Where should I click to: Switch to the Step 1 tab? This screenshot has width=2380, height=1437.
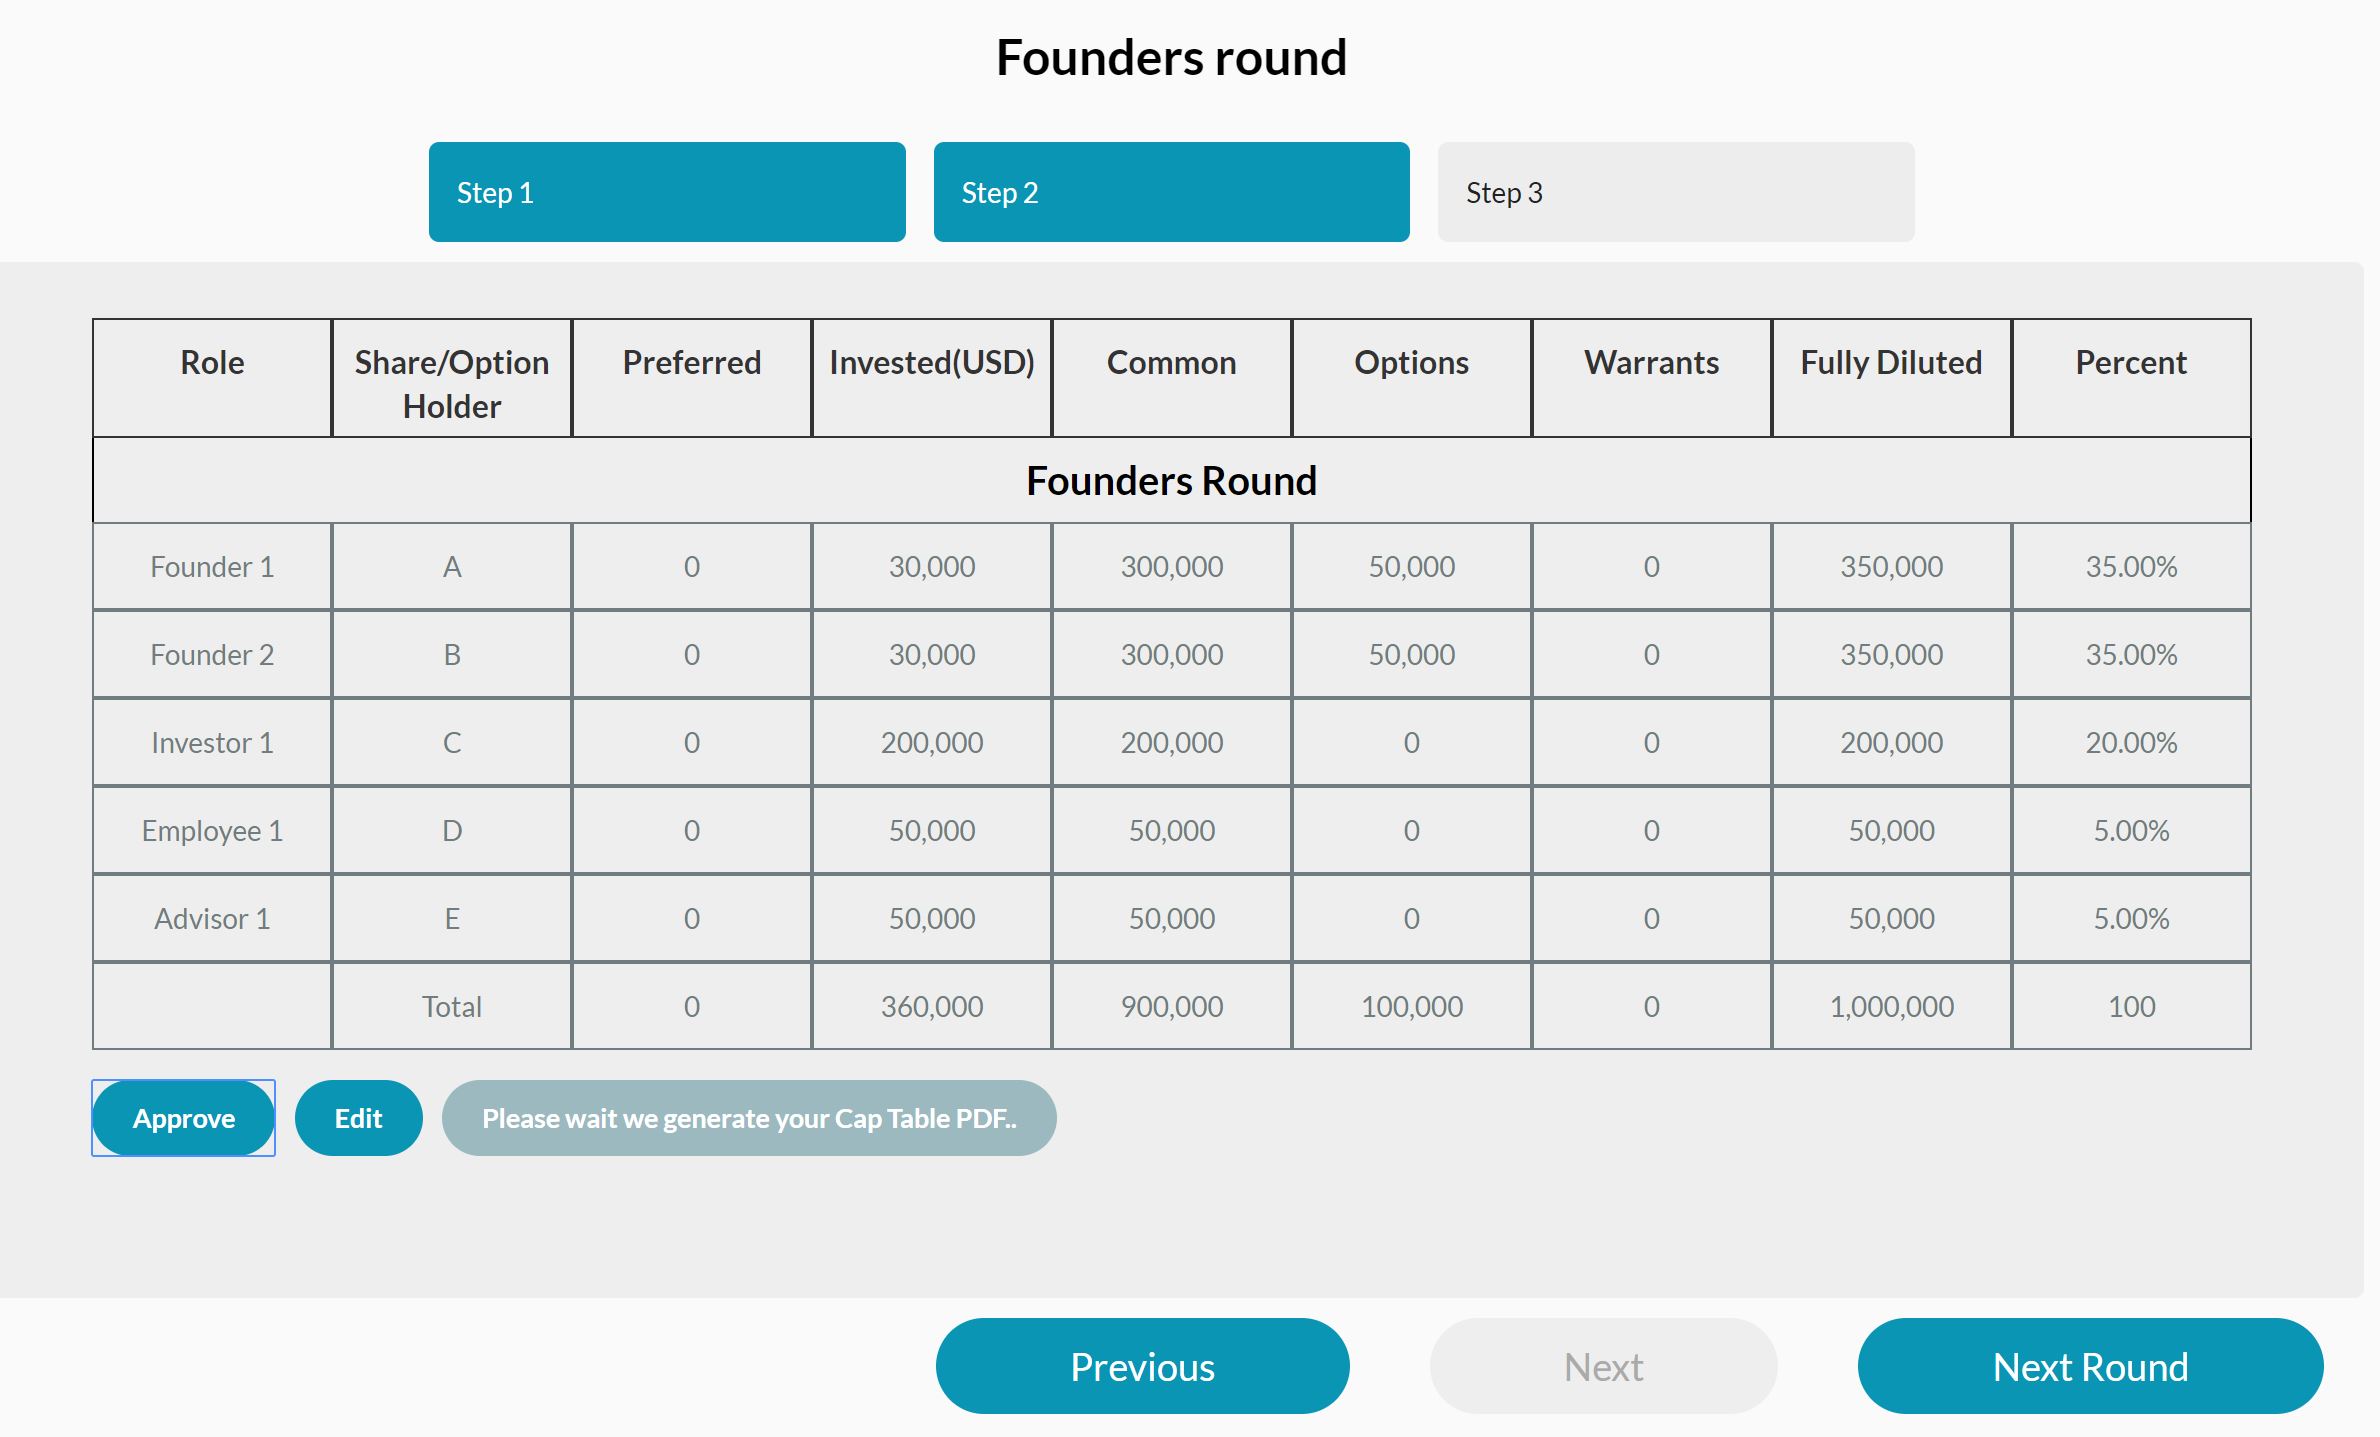coord(667,192)
